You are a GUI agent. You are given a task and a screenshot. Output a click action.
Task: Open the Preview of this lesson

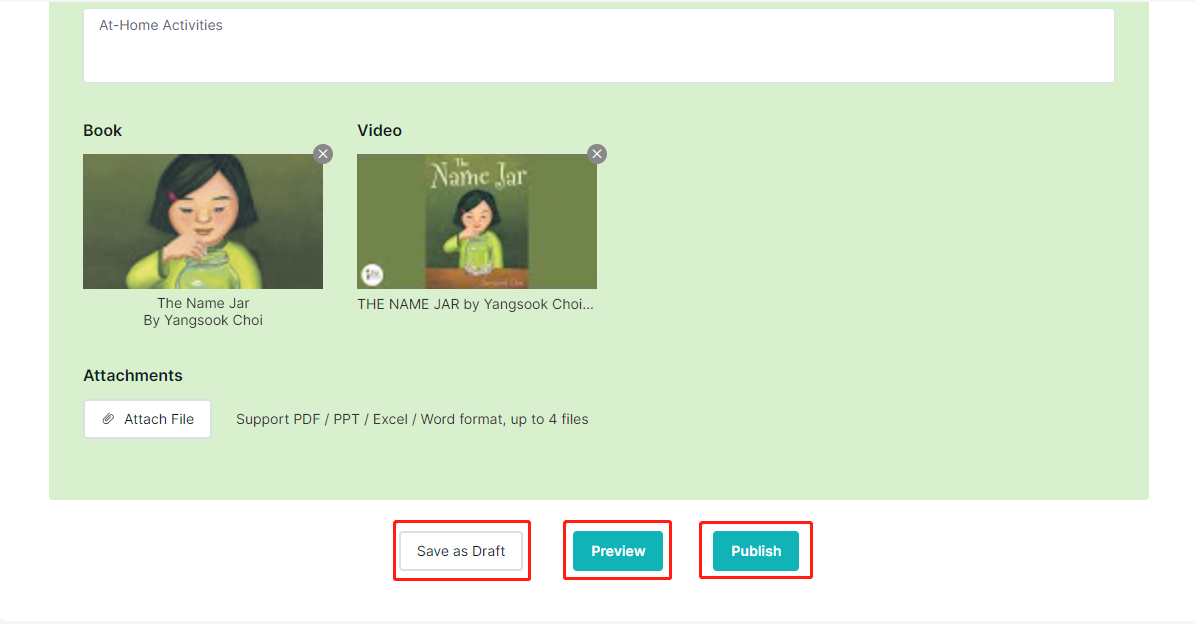pos(618,551)
